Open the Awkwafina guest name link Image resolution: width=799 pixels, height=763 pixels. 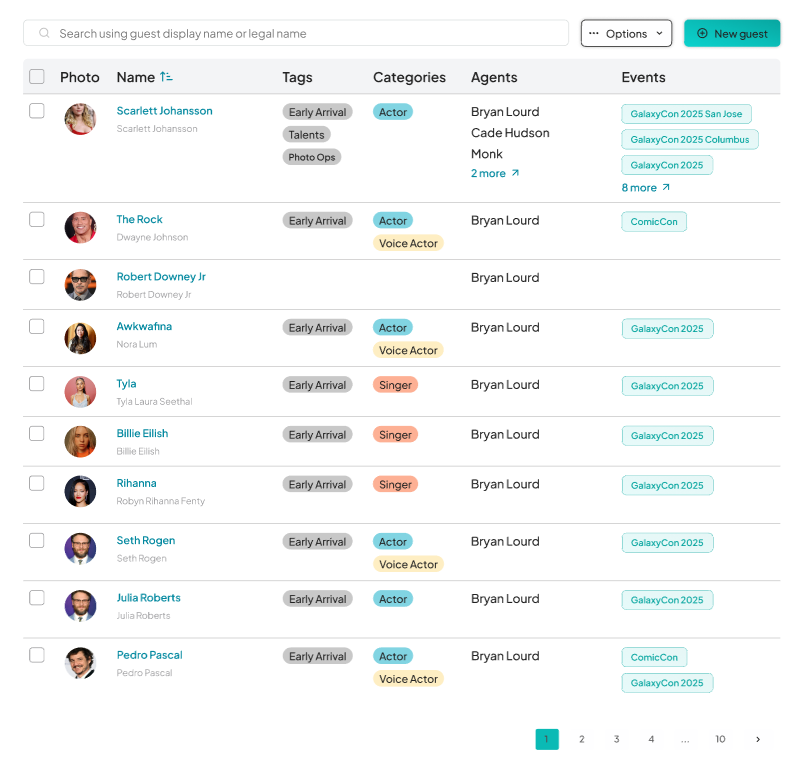(x=144, y=326)
